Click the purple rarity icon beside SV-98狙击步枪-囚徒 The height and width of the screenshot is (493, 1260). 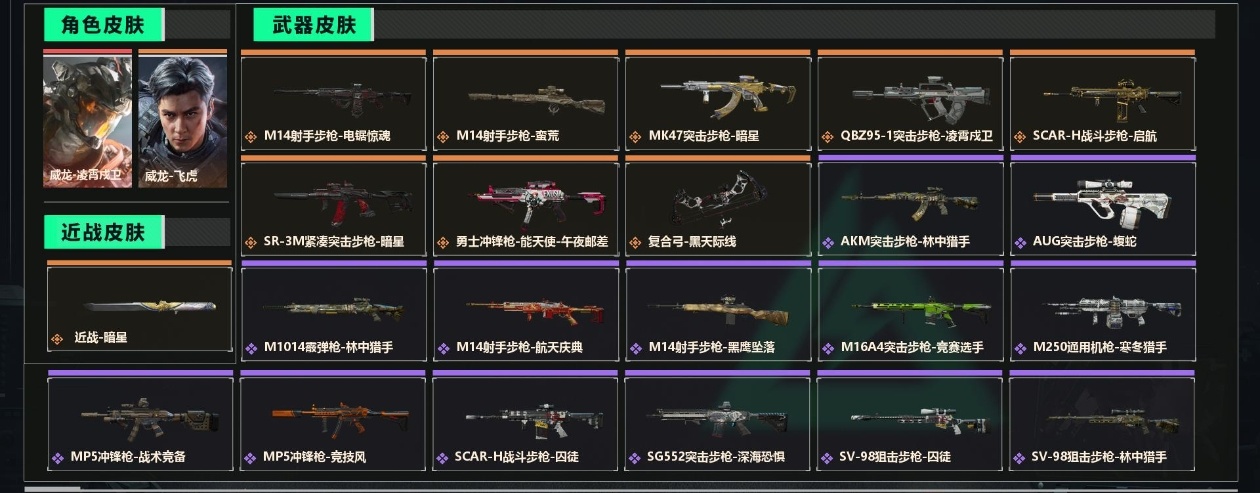tap(827, 458)
